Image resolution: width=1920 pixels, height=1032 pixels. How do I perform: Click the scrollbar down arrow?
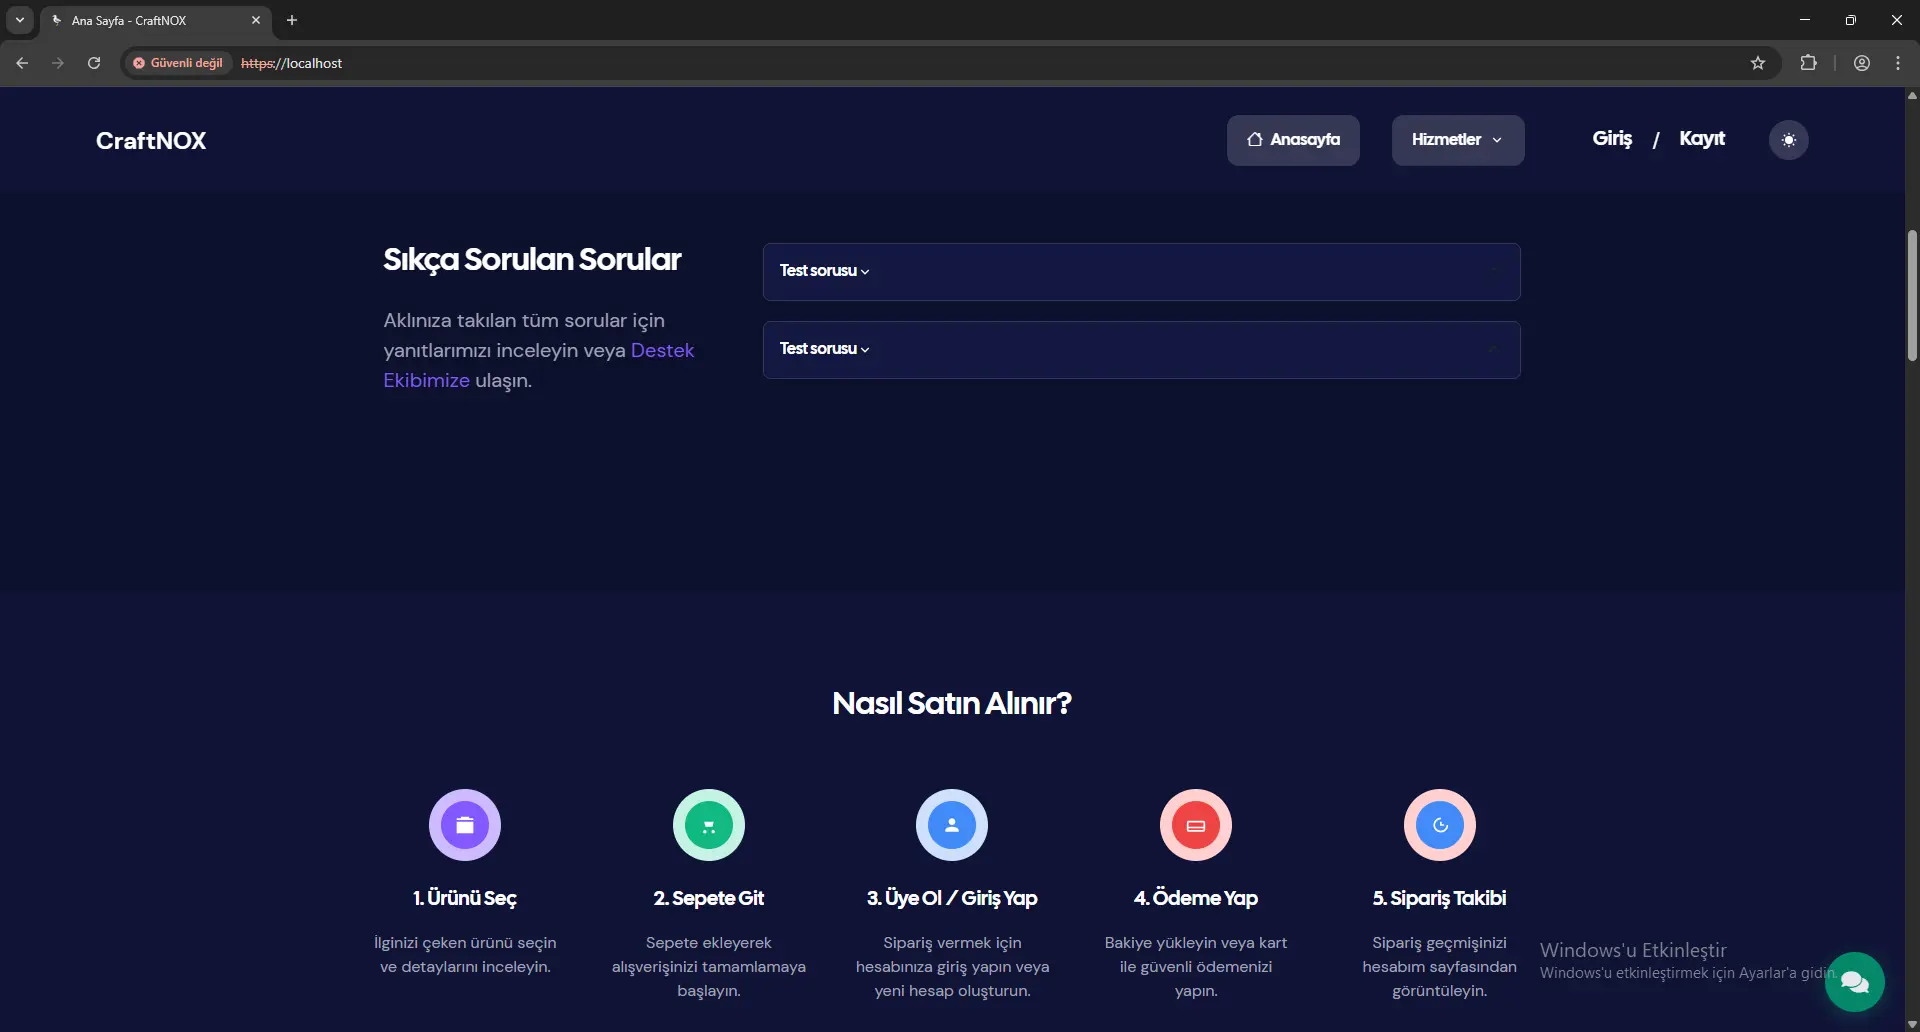(1912, 1024)
